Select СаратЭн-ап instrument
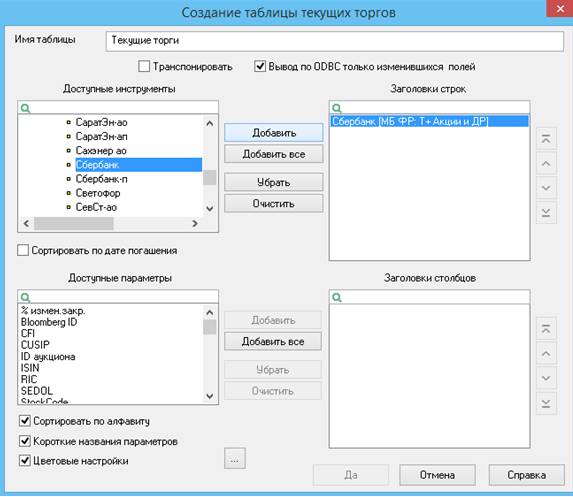 pyautogui.click(x=101, y=136)
